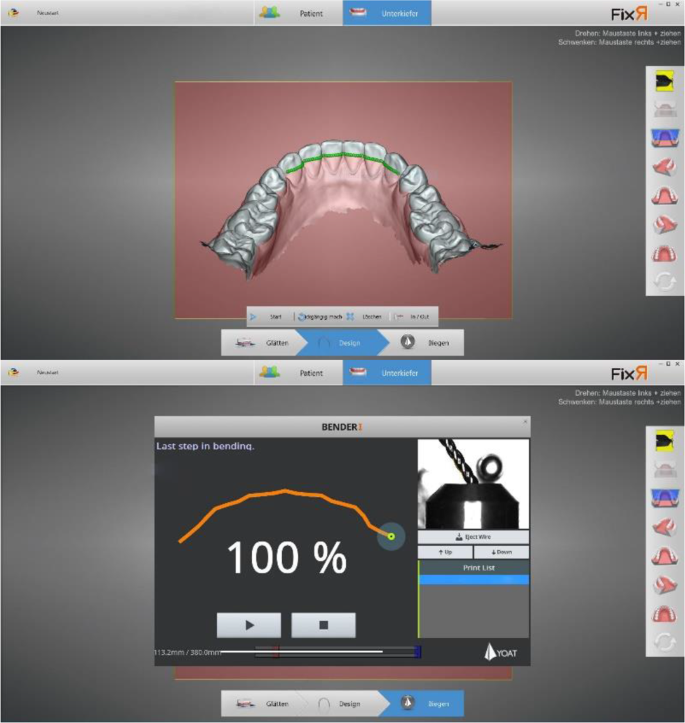
Task: Click the Eject Wire button
Action: point(473,537)
